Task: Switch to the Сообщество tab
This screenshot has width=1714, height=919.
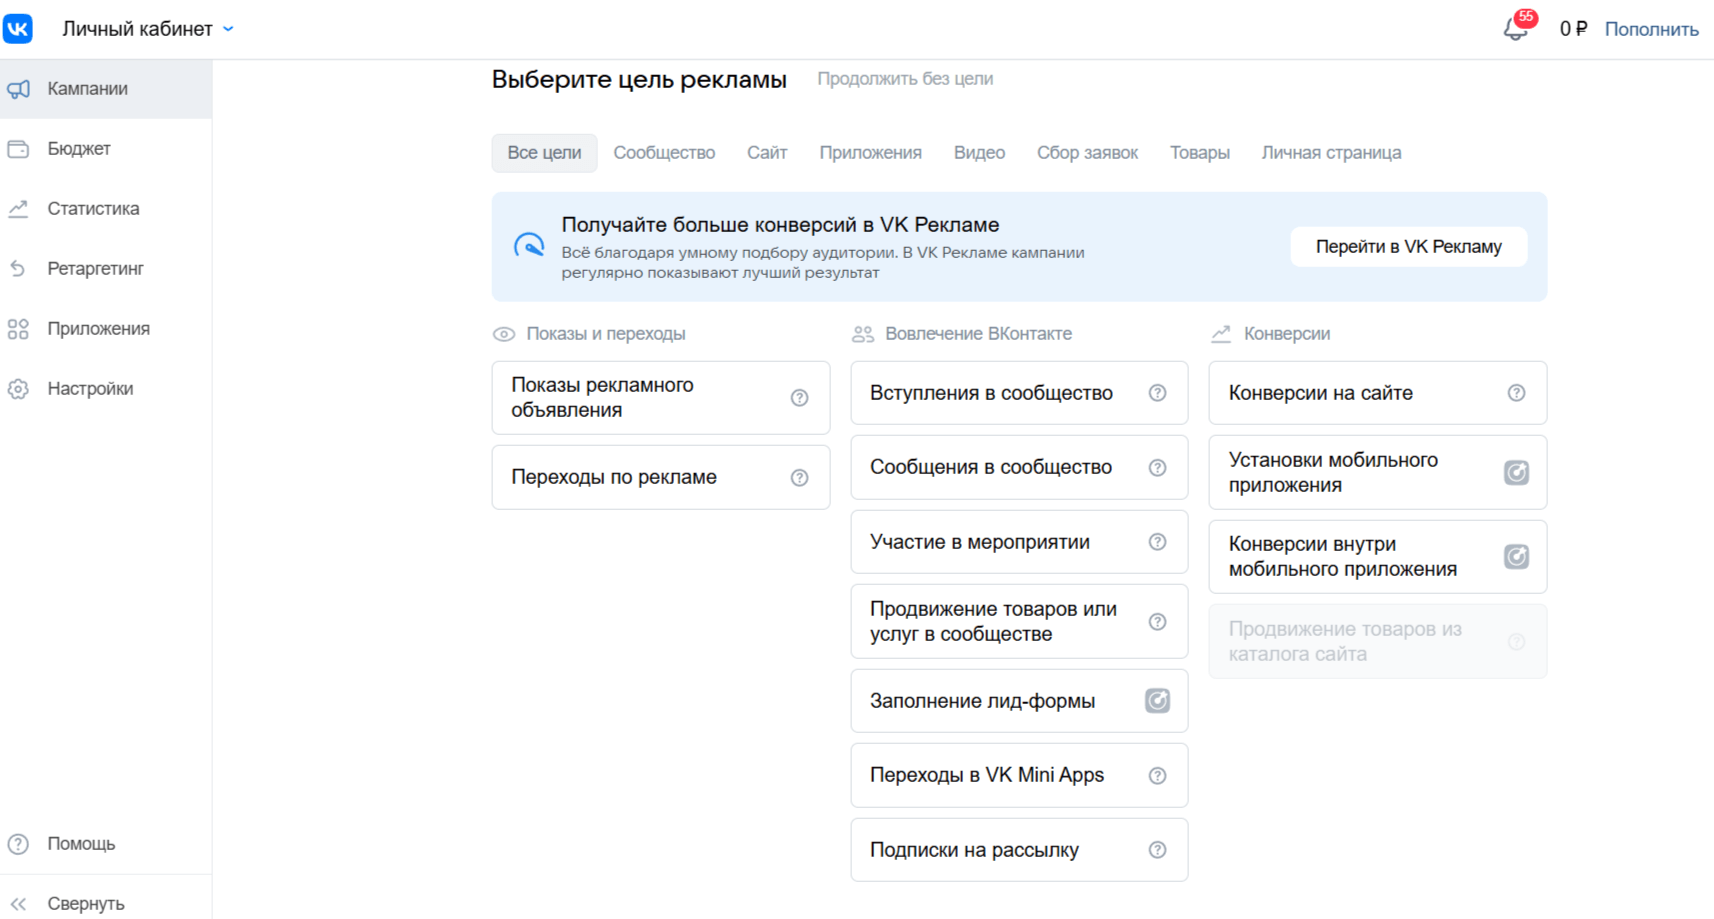Action: (x=664, y=153)
